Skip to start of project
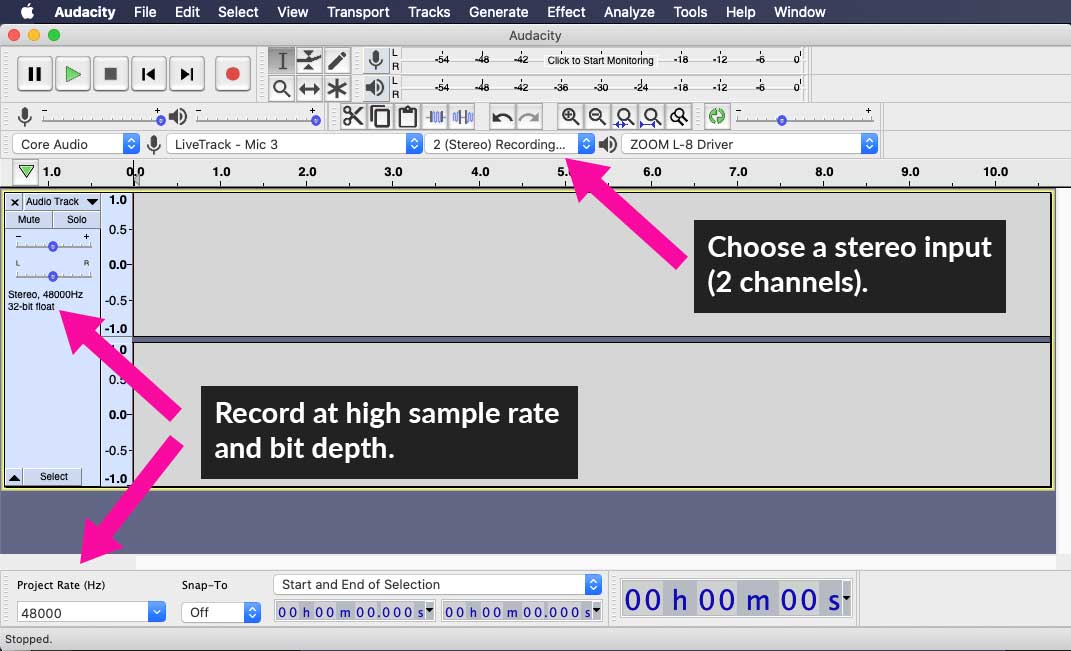The height and width of the screenshot is (651, 1071). click(x=148, y=74)
